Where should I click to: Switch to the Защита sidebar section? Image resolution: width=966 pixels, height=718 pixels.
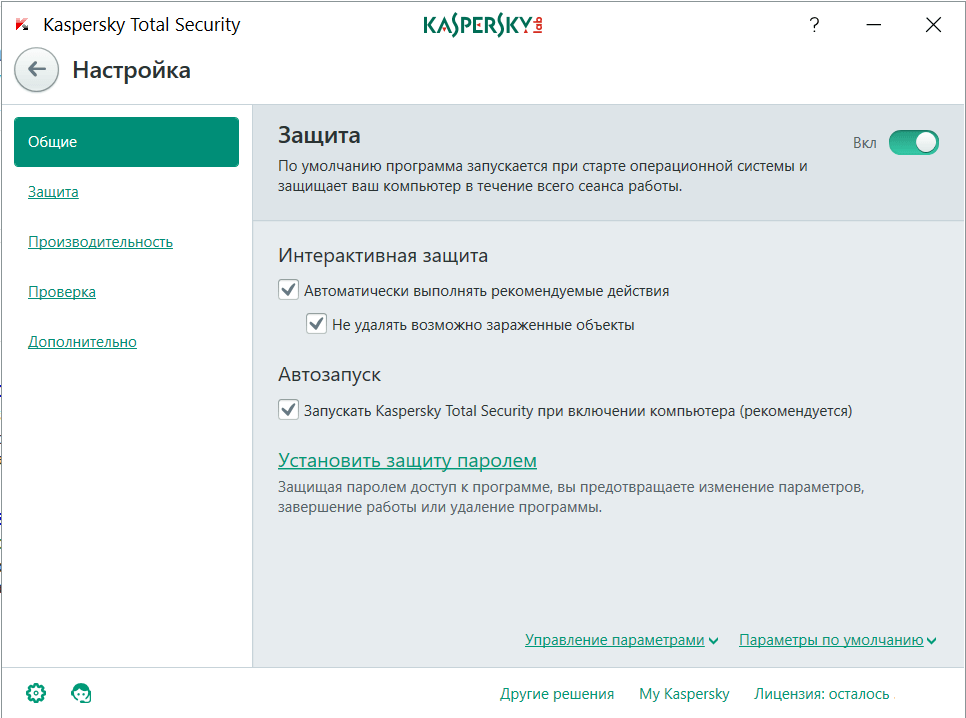tap(53, 191)
